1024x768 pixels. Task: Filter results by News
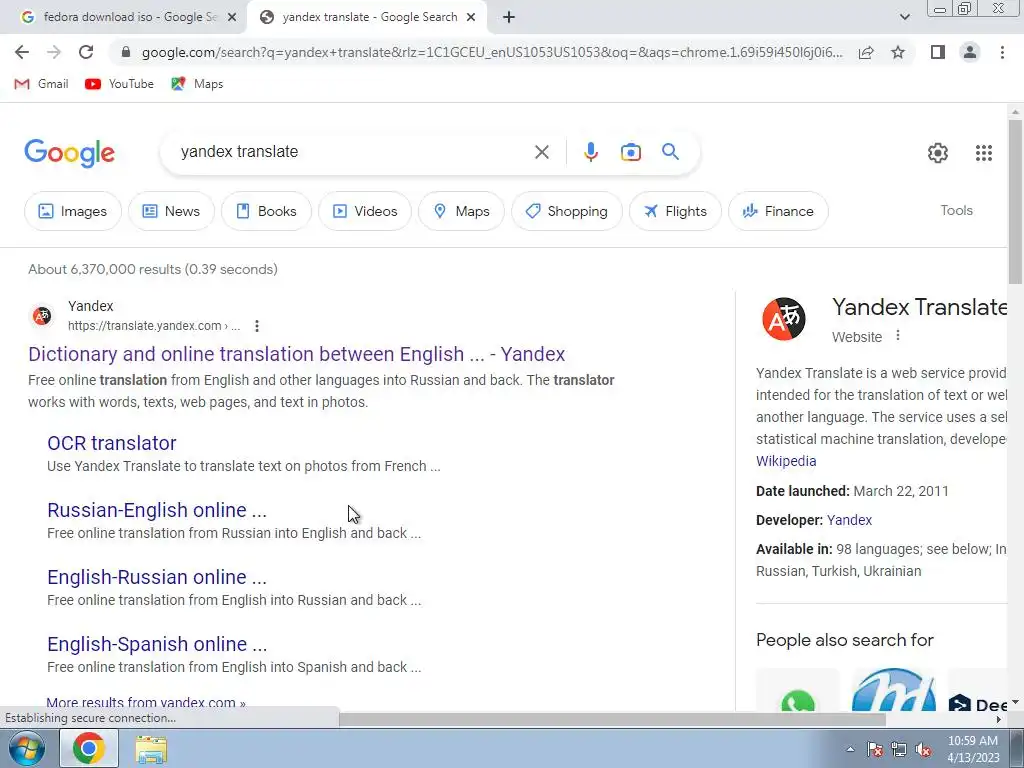pos(171,211)
